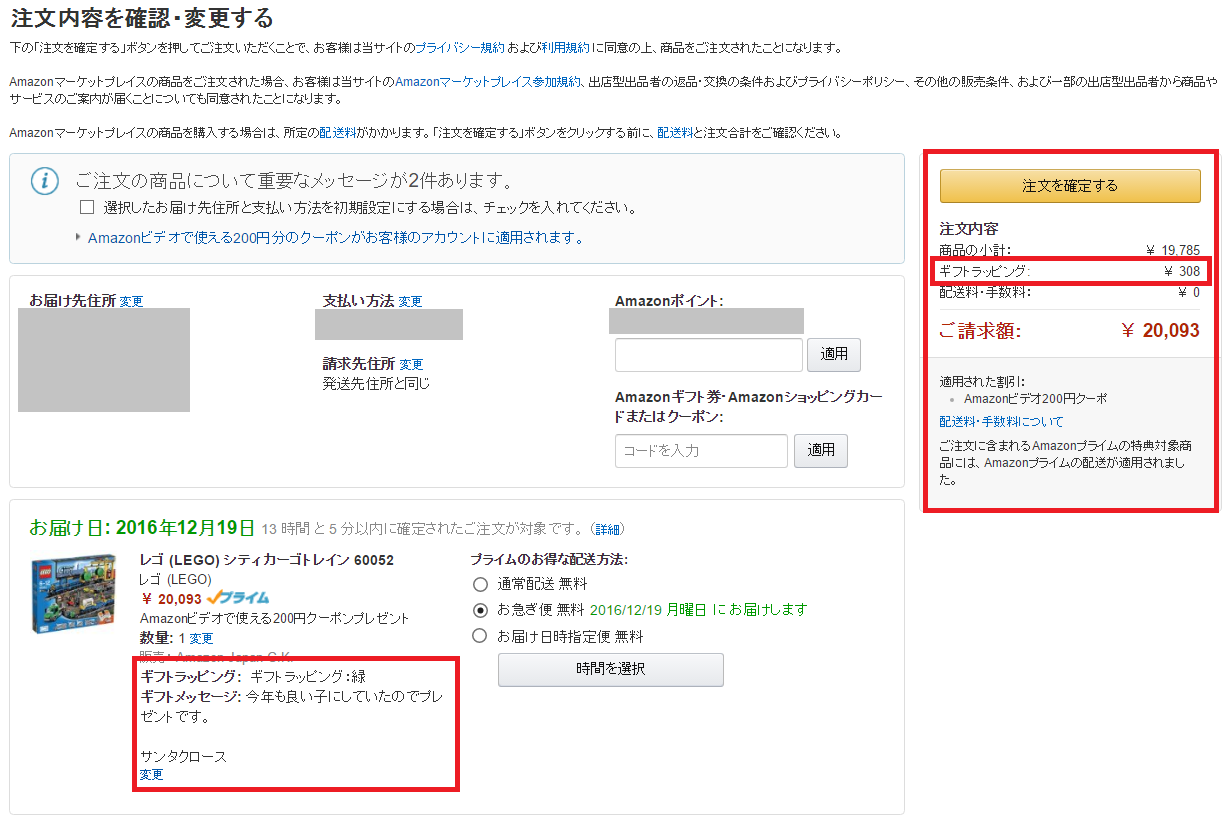The height and width of the screenshot is (816, 1226).
Task: Click the 注文内容 heading in the order summary
Action: tap(969, 228)
